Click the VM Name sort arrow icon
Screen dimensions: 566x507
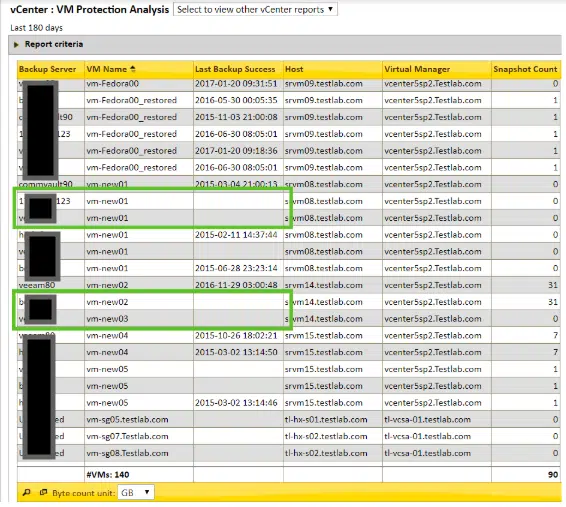133,69
